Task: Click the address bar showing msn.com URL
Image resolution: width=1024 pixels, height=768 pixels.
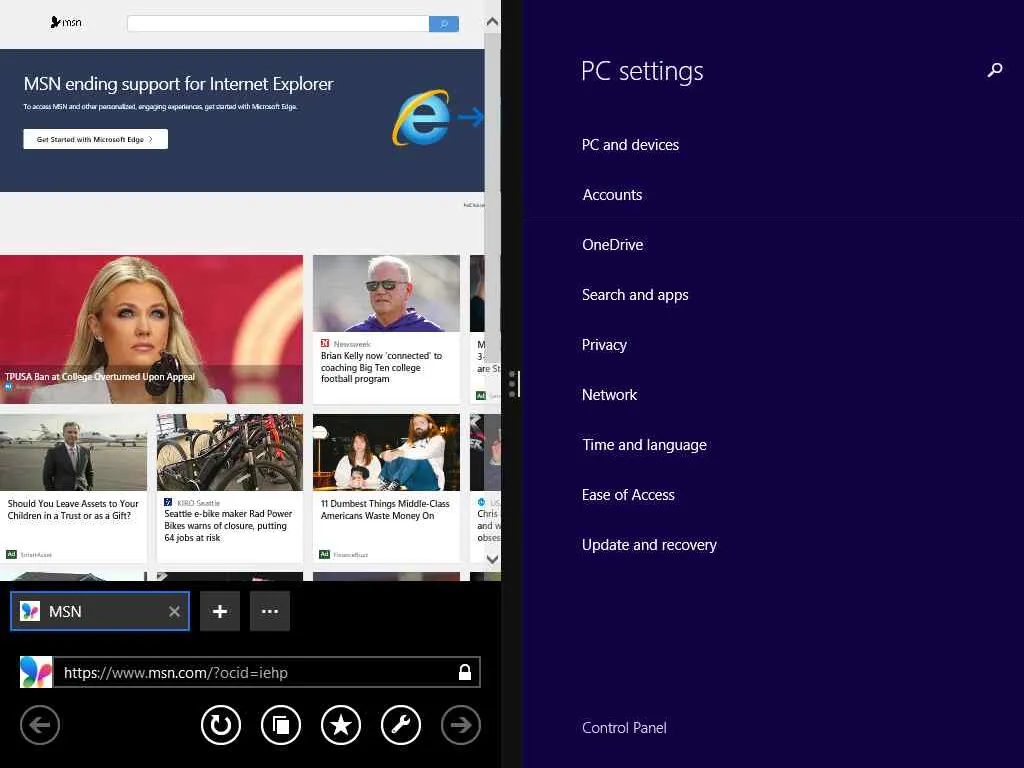Action: (x=266, y=672)
